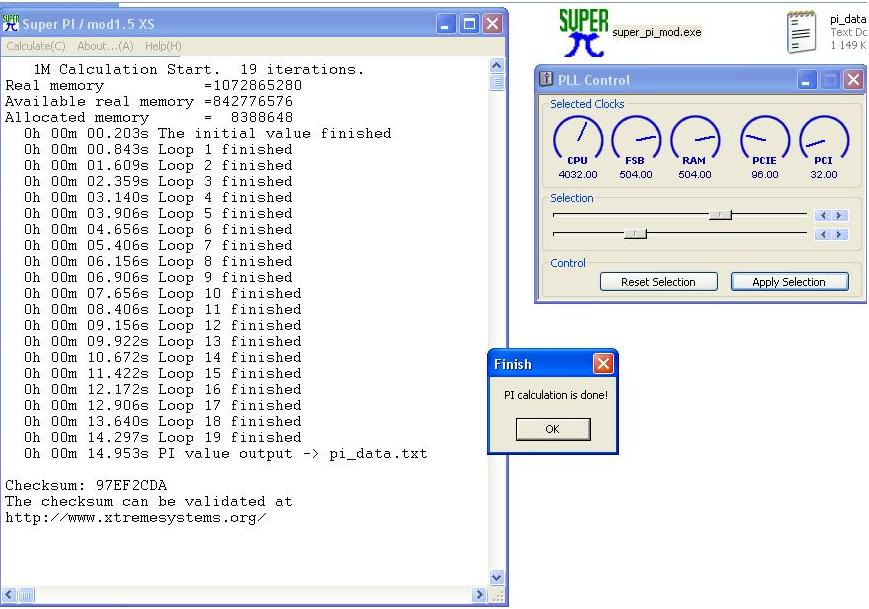Click the 'Loop 19 finished' line
Viewport: 869px width, 609px height.
pyautogui.click(x=162, y=437)
